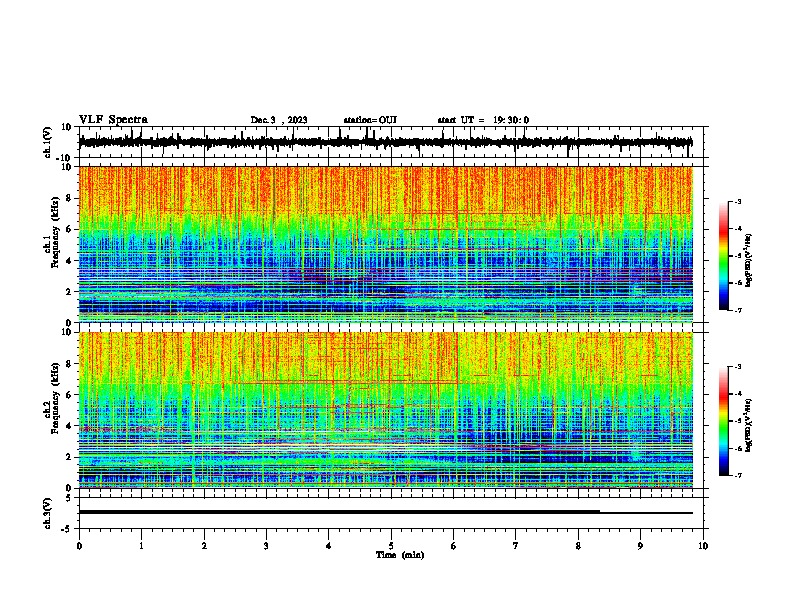
Task: Click the '-5' tick on ch.3(V) axis
Action: 67,529
